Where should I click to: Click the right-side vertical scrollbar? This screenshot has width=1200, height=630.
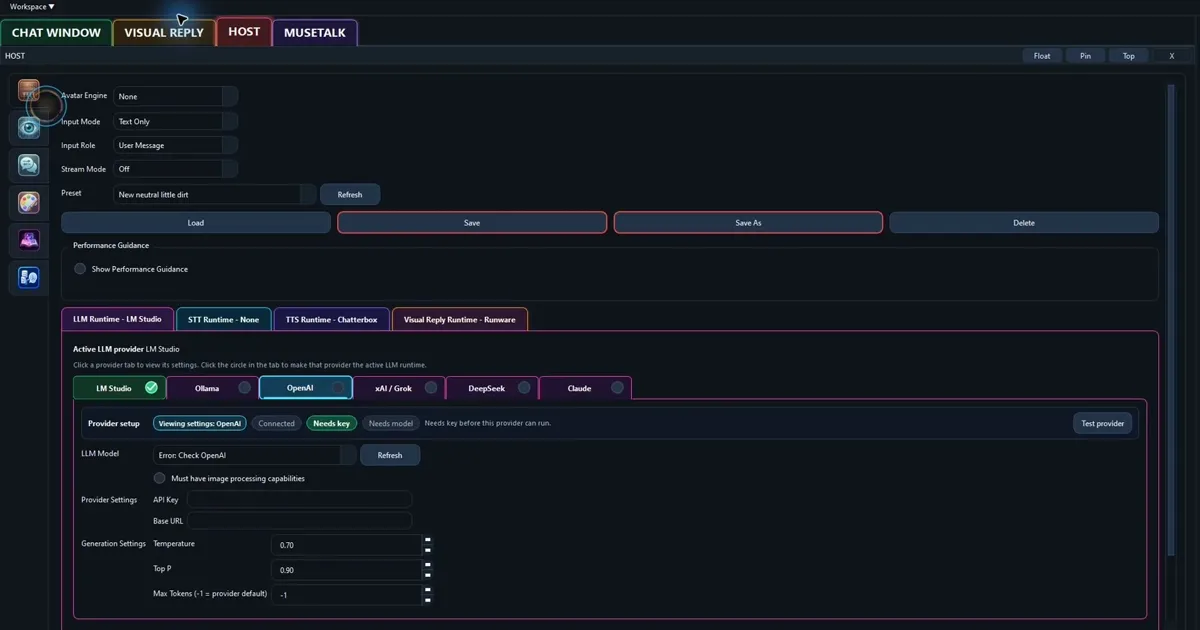[x=1171, y=320]
